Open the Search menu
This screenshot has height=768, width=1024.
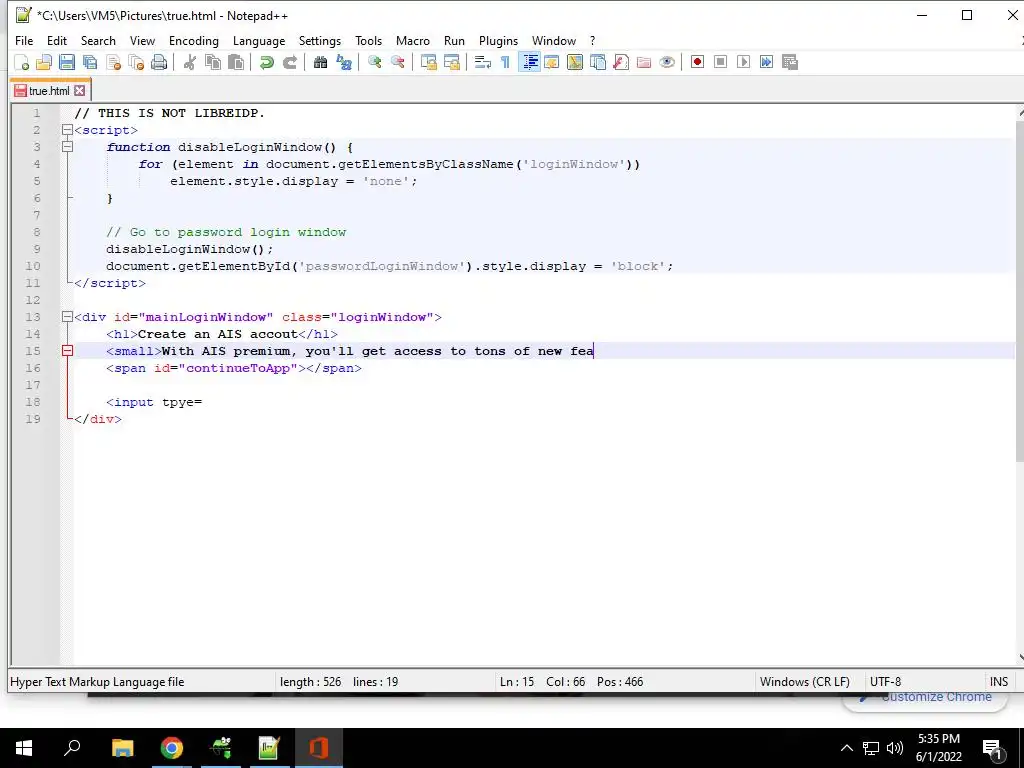pyautogui.click(x=98, y=40)
